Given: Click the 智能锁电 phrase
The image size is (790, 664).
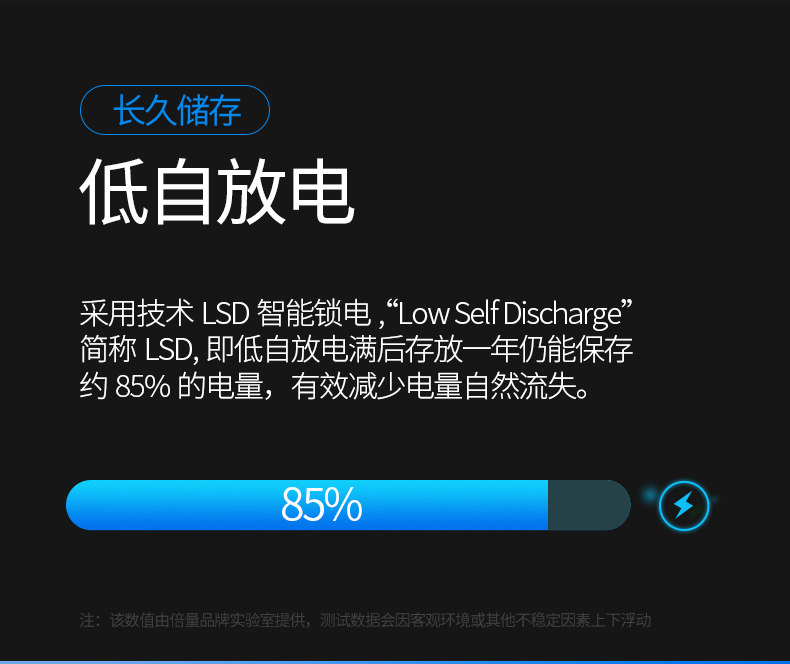Looking at the screenshot, I should click(314, 313).
